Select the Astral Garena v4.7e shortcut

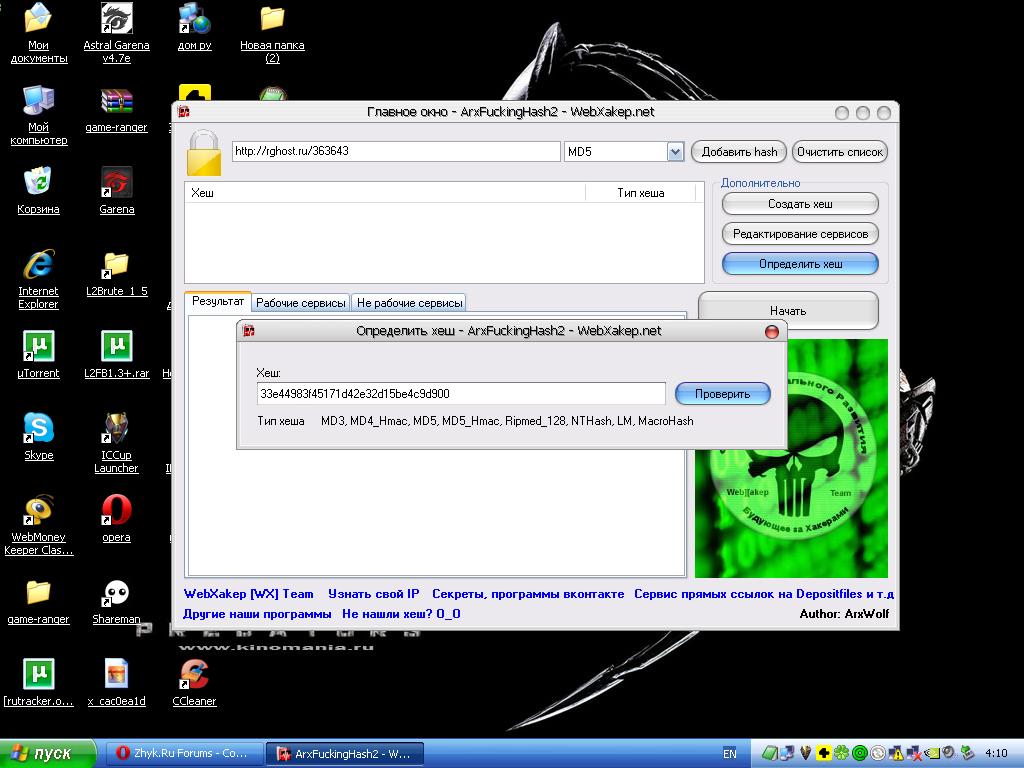click(x=116, y=33)
